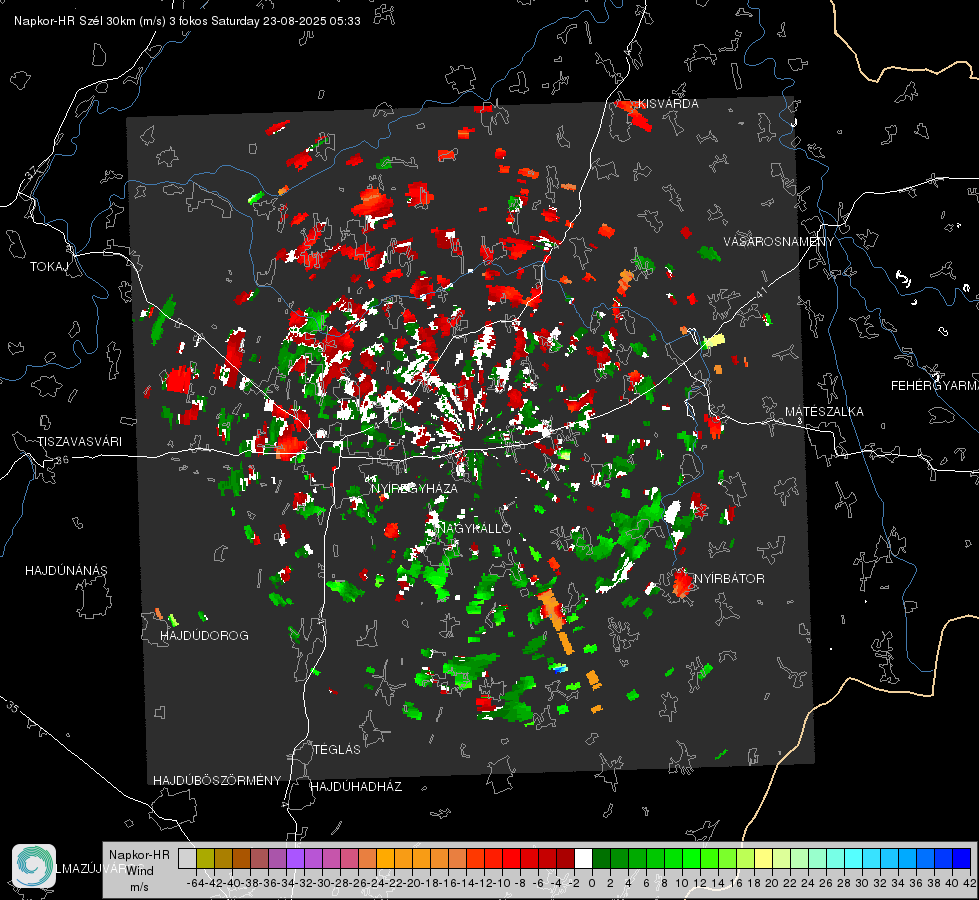This screenshot has height=900, width=979.
Task: Click the TISZAVASVÁRI town label
Action: [x=79, y=442]
